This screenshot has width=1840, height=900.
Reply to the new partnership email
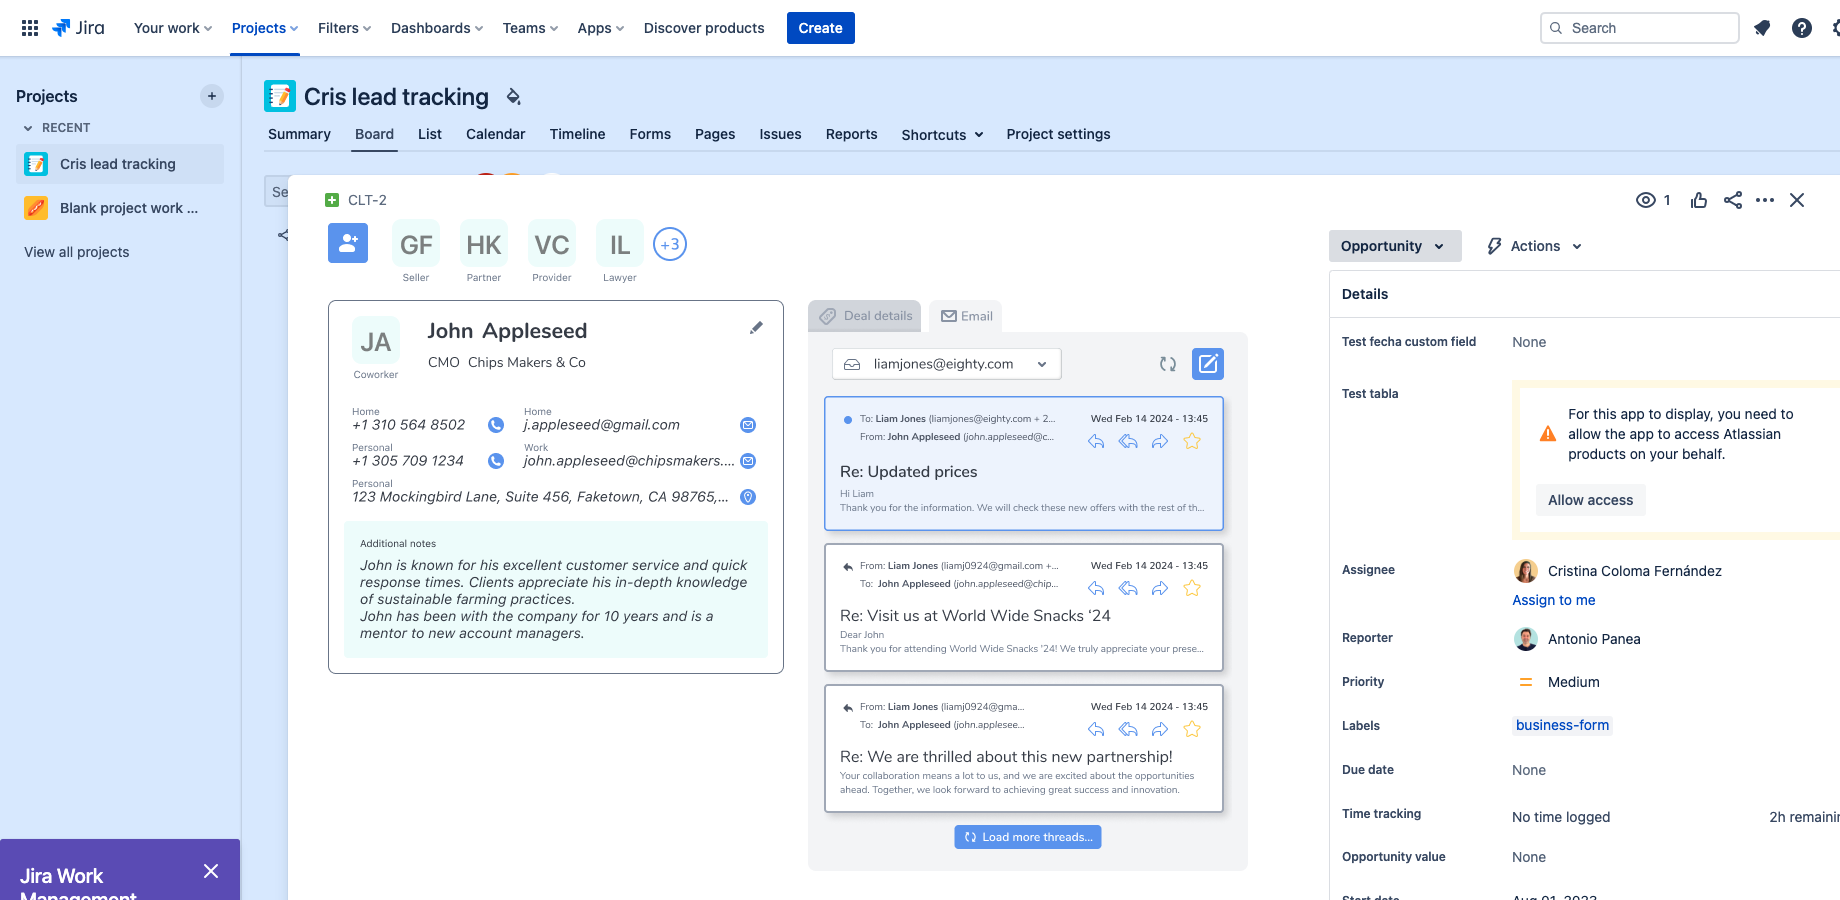(1096, 729)
